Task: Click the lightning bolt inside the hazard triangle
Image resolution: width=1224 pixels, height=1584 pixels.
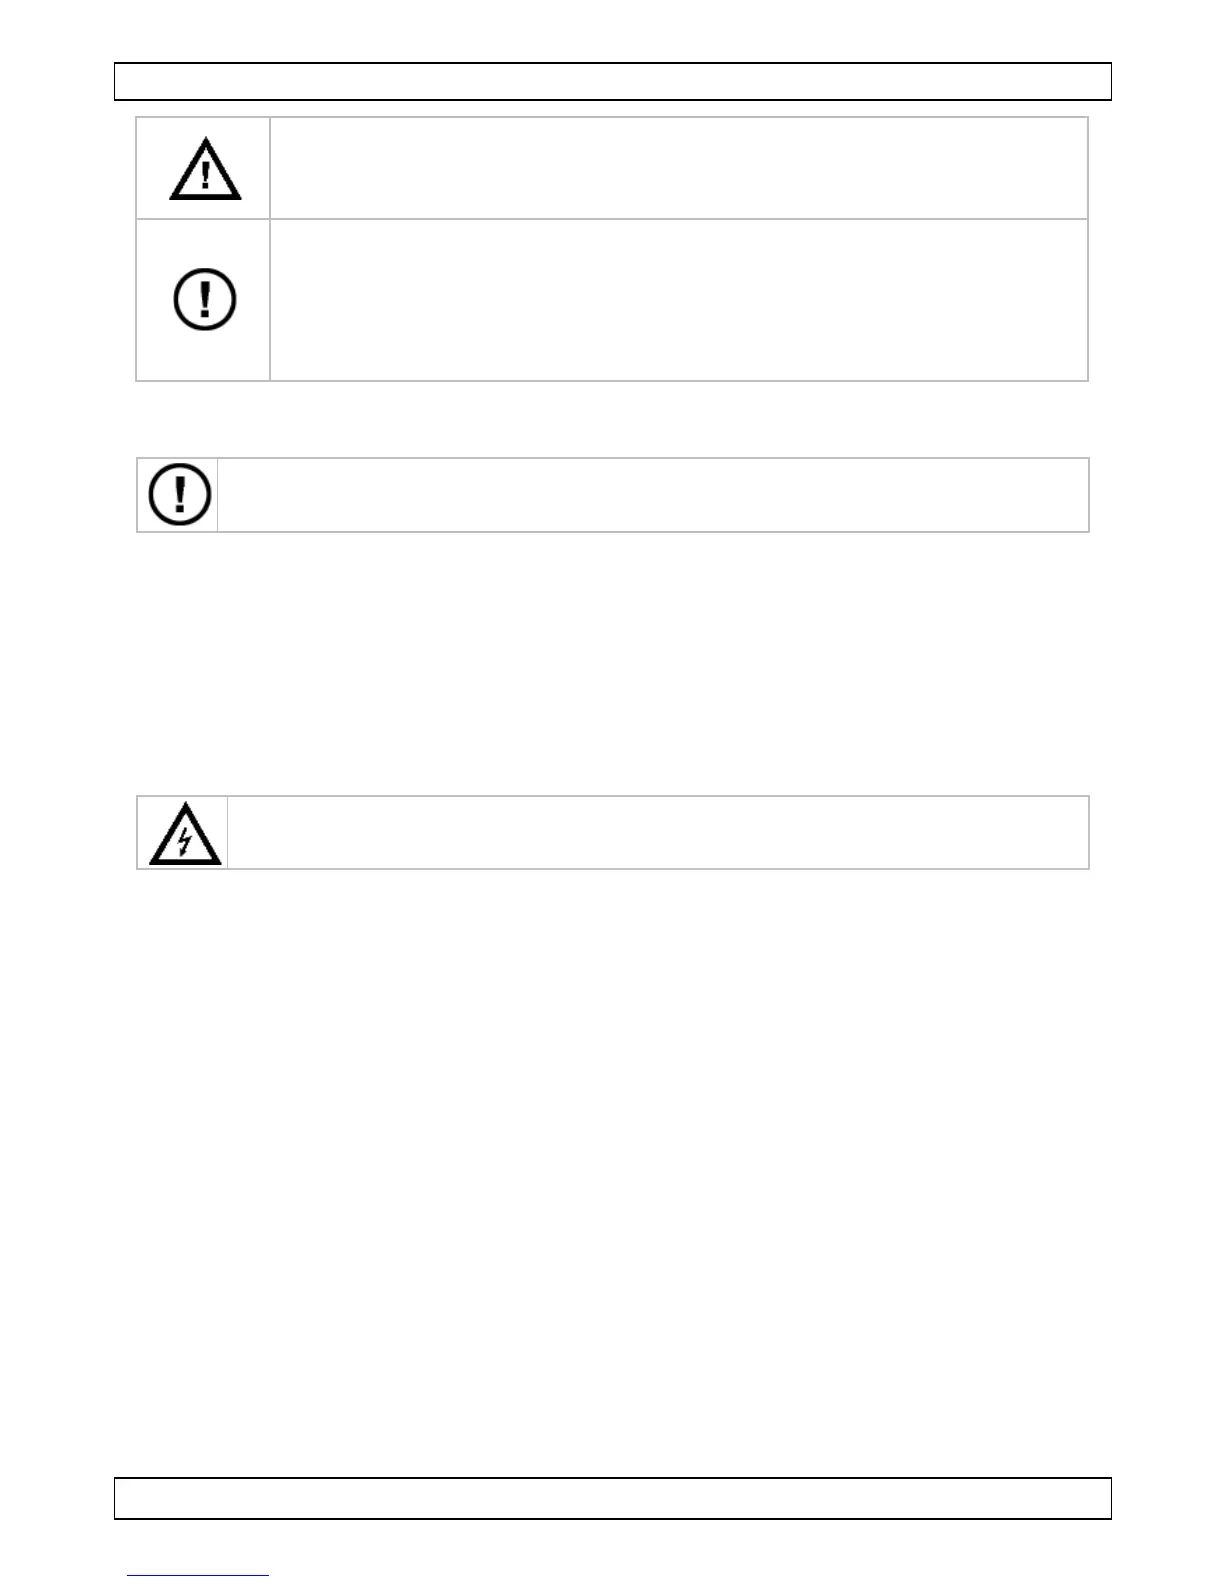Action: (185, 843)
